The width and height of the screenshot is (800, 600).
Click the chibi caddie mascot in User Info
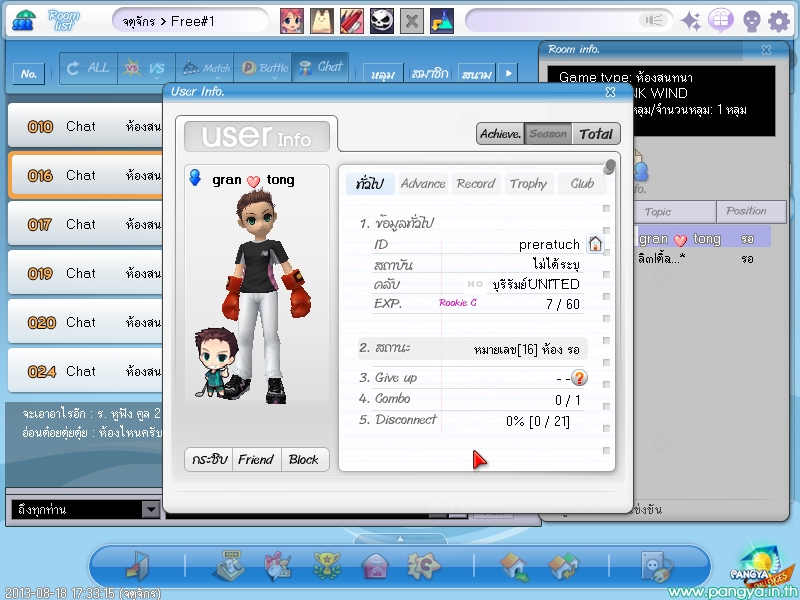pyautogui.click(x=216, y=362)
